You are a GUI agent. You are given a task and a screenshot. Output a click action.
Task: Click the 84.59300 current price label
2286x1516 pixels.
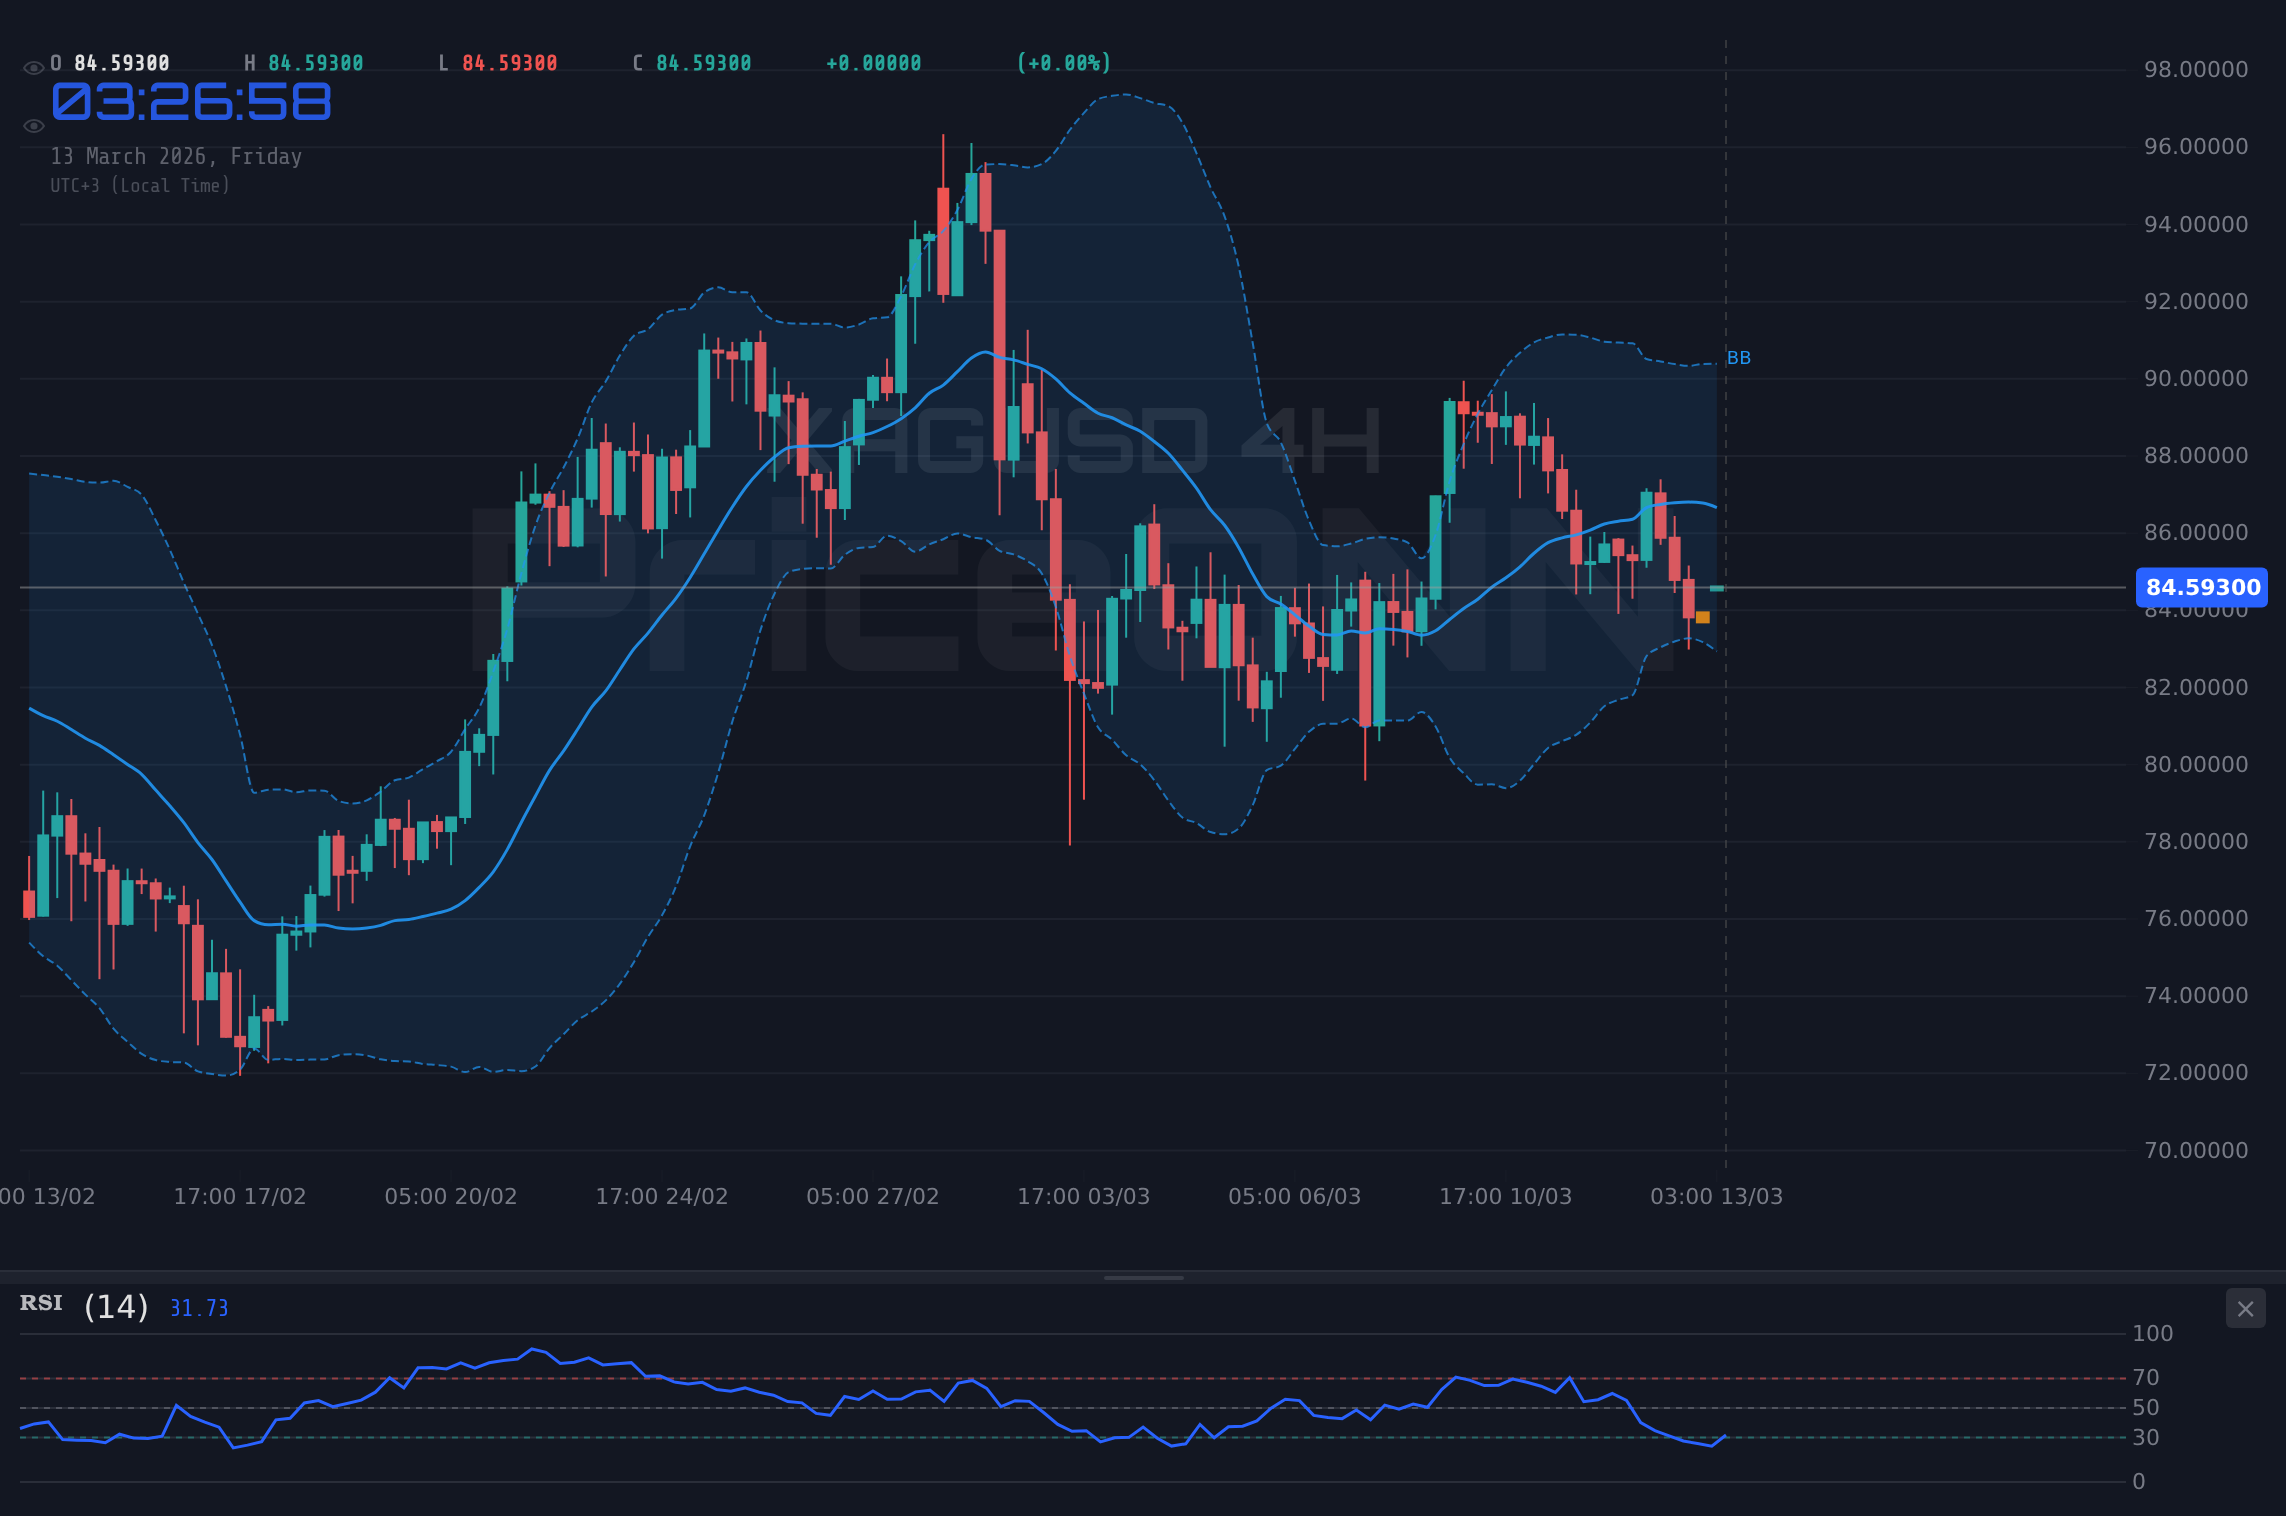(x=2202, y=587)
